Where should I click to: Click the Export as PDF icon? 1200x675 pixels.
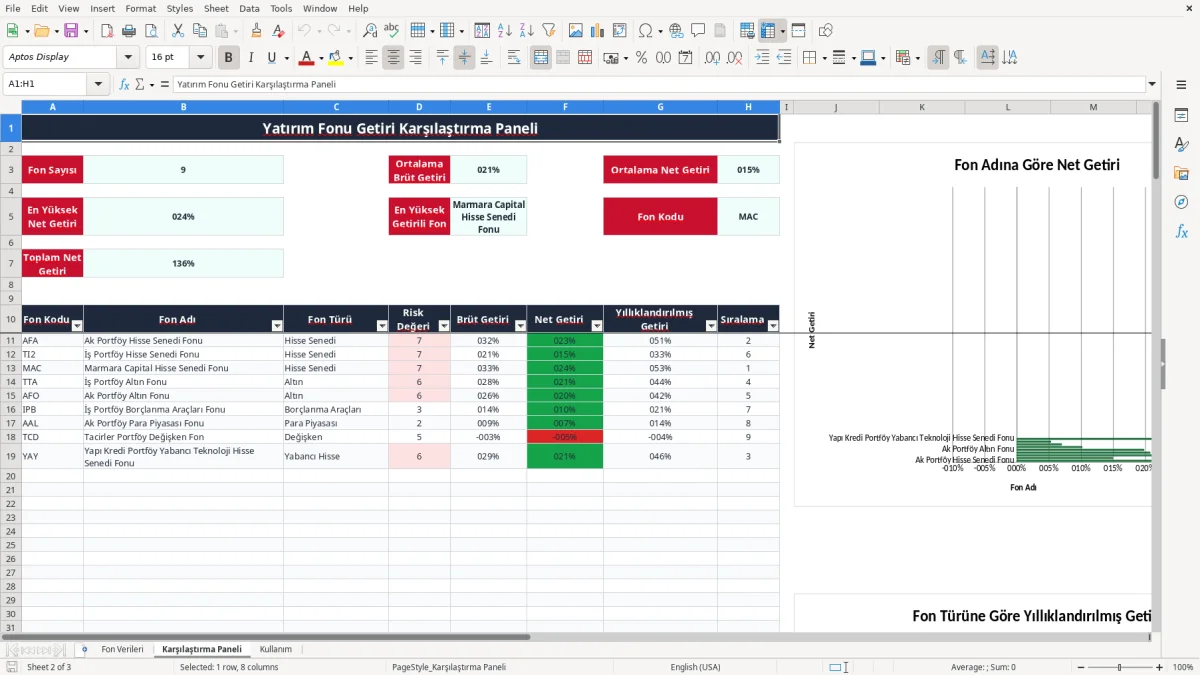[107, 31]
